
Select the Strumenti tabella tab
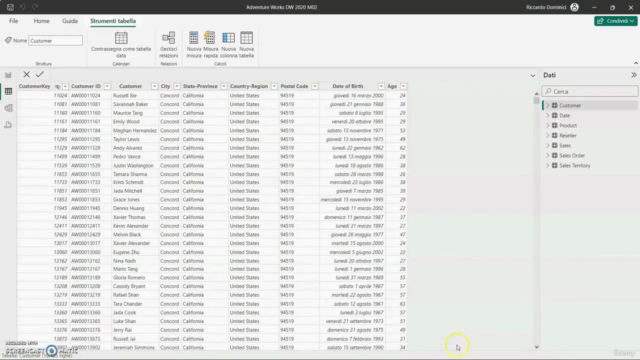click(x=113, y=21)
